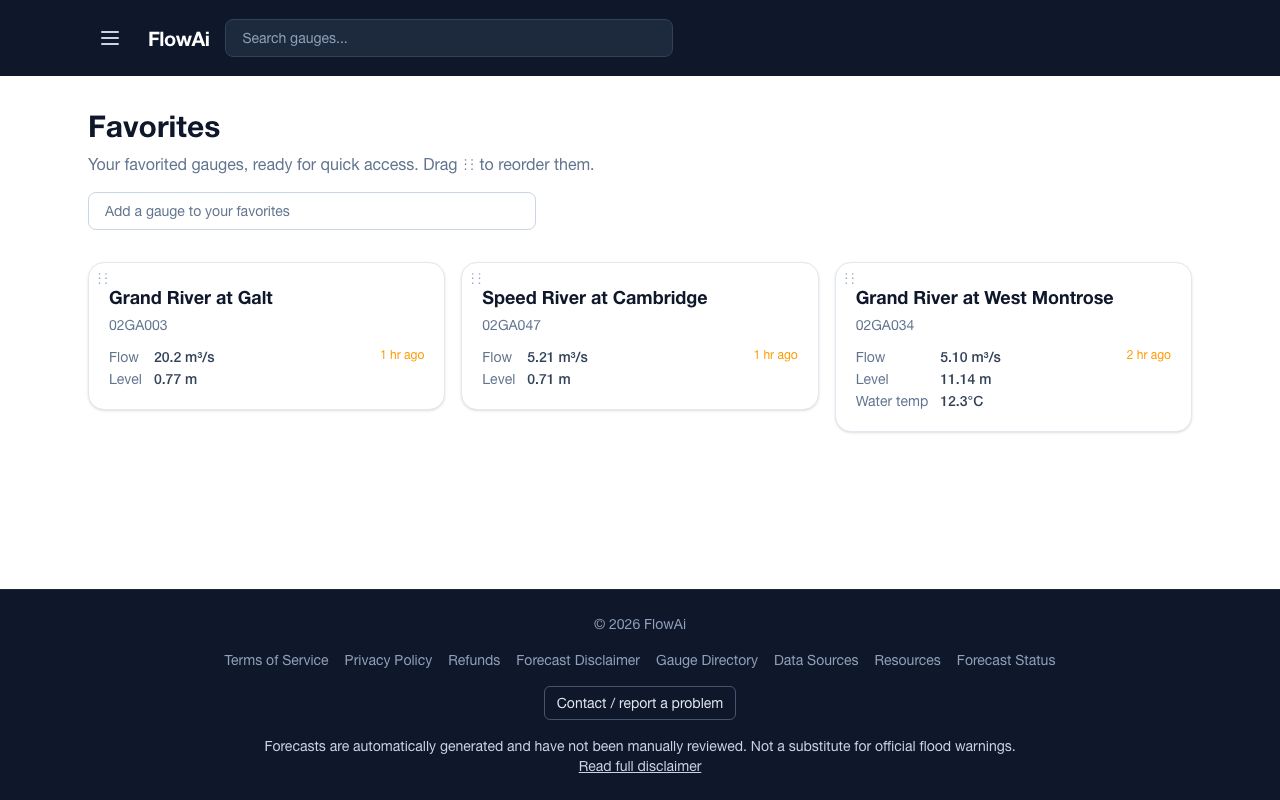Click gauge ID 02GA034
The width and height of the screenshot is (1280, 800).
tap(885, 325)
